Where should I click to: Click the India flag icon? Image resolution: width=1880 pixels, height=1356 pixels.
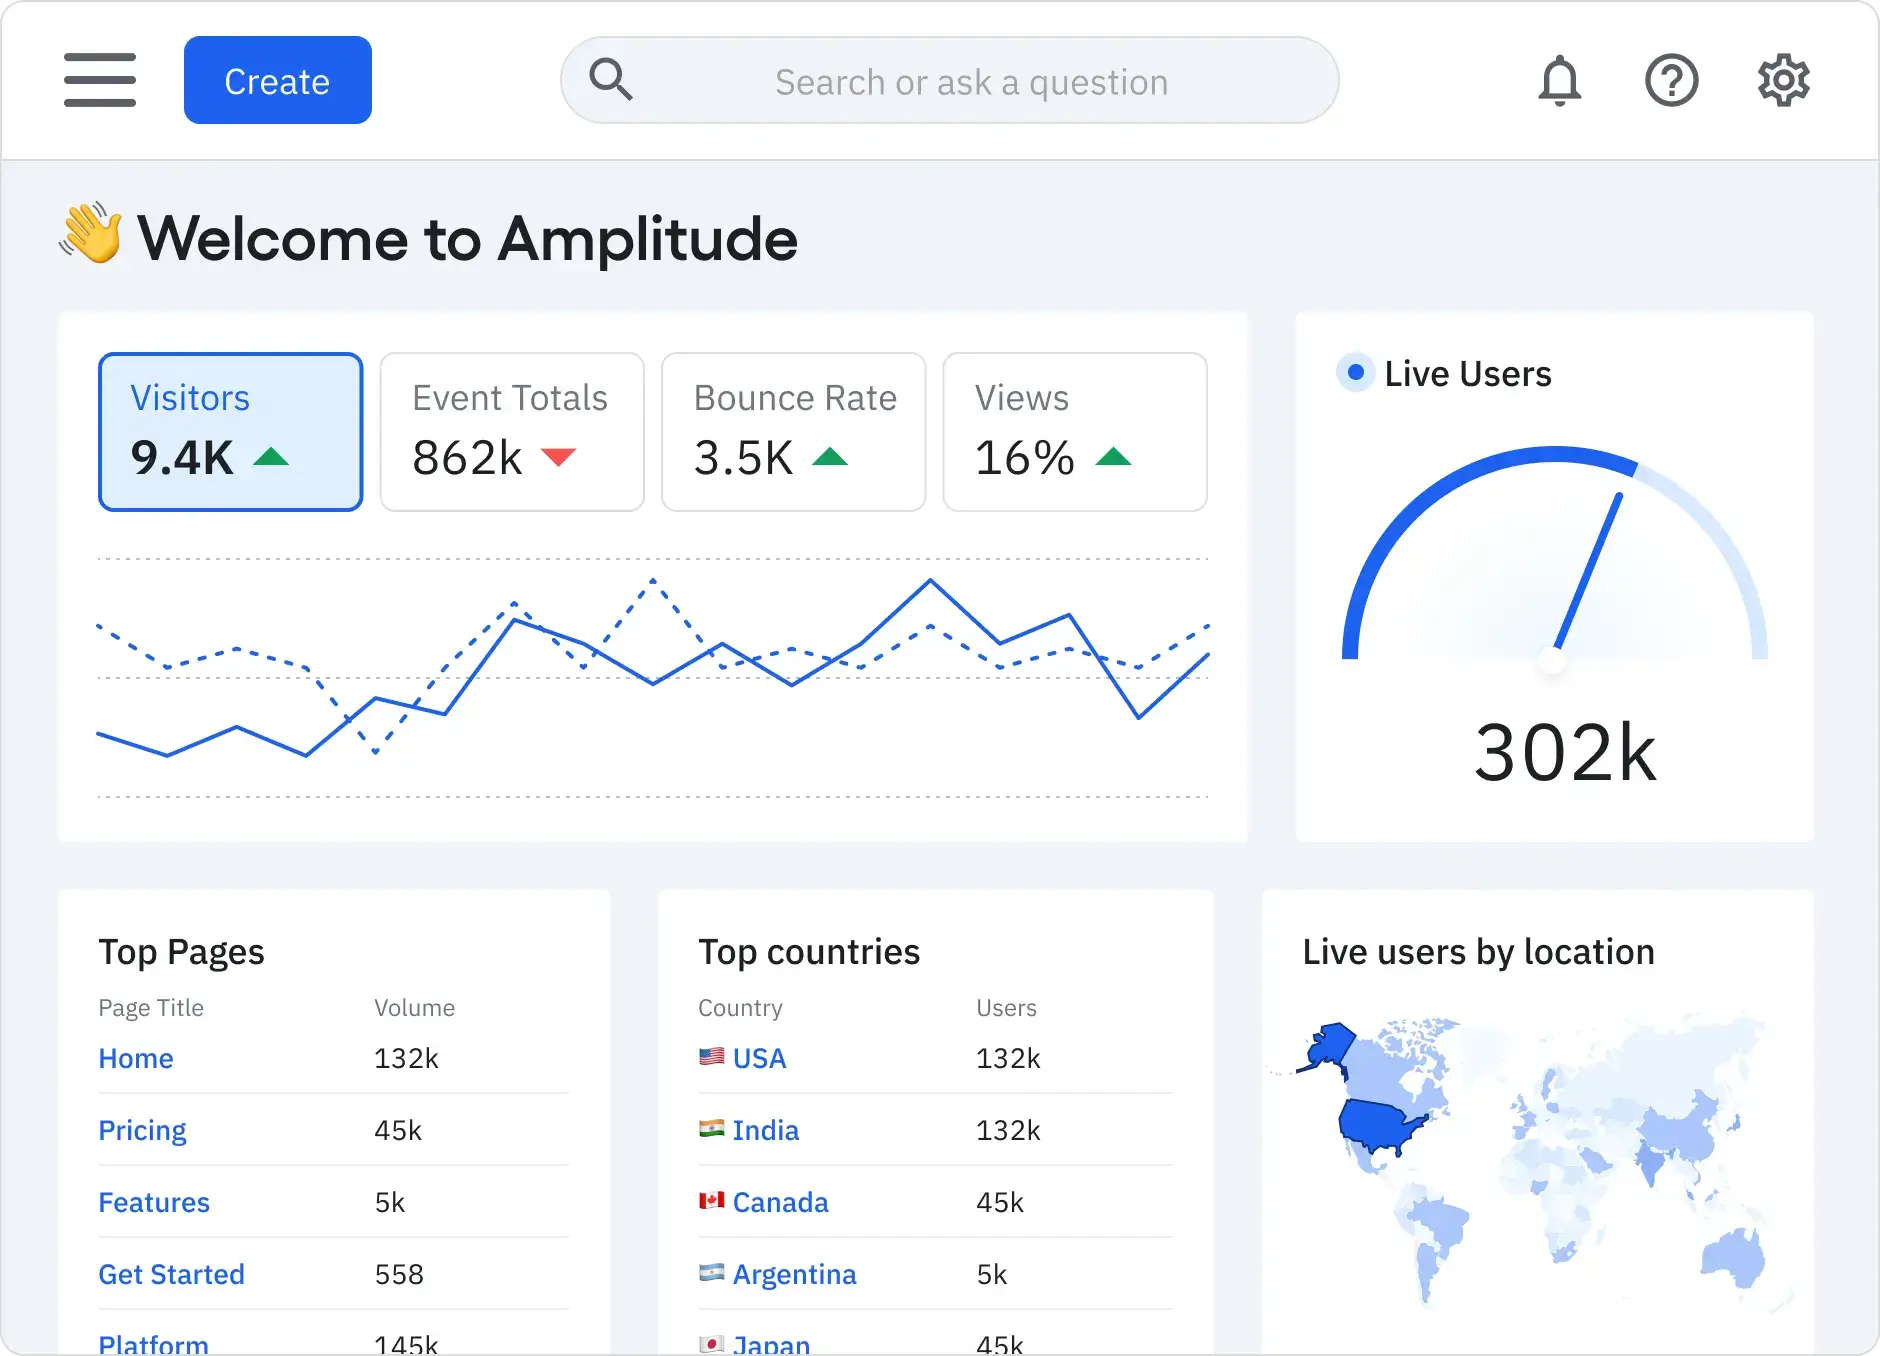711,1129
